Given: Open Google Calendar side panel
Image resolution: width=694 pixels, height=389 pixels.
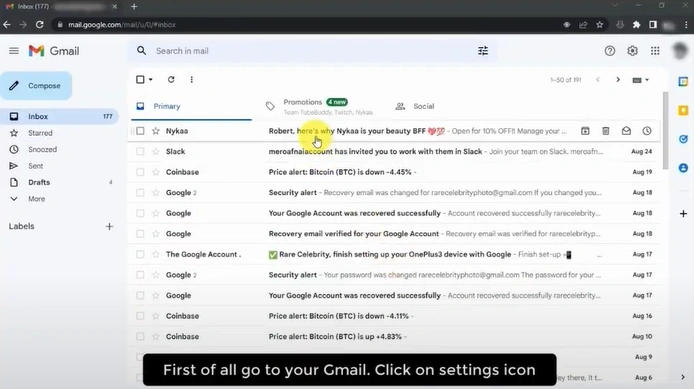Looking at the screenshot, I should [683, 82].
